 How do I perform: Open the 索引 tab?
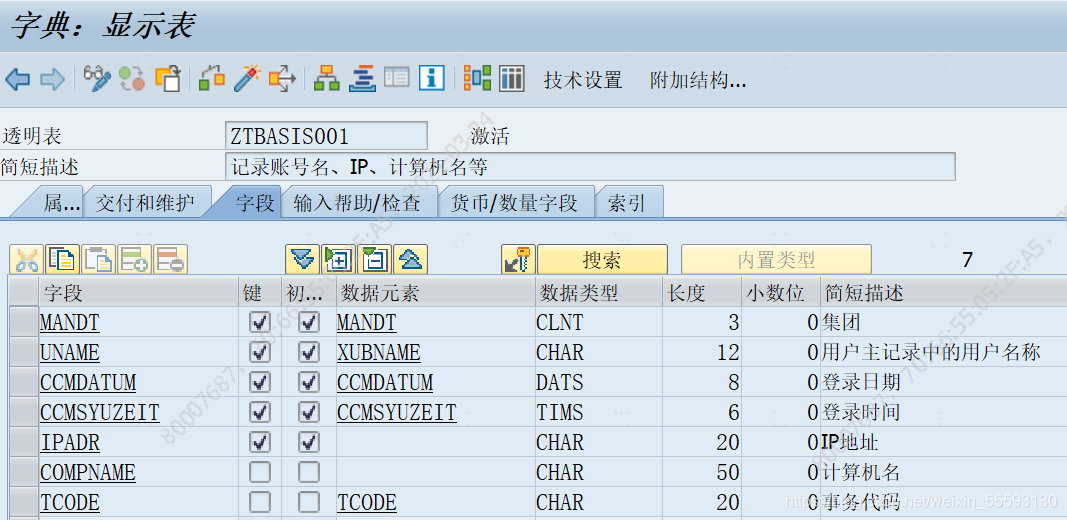pyautogui.click(x=628, y=202)
